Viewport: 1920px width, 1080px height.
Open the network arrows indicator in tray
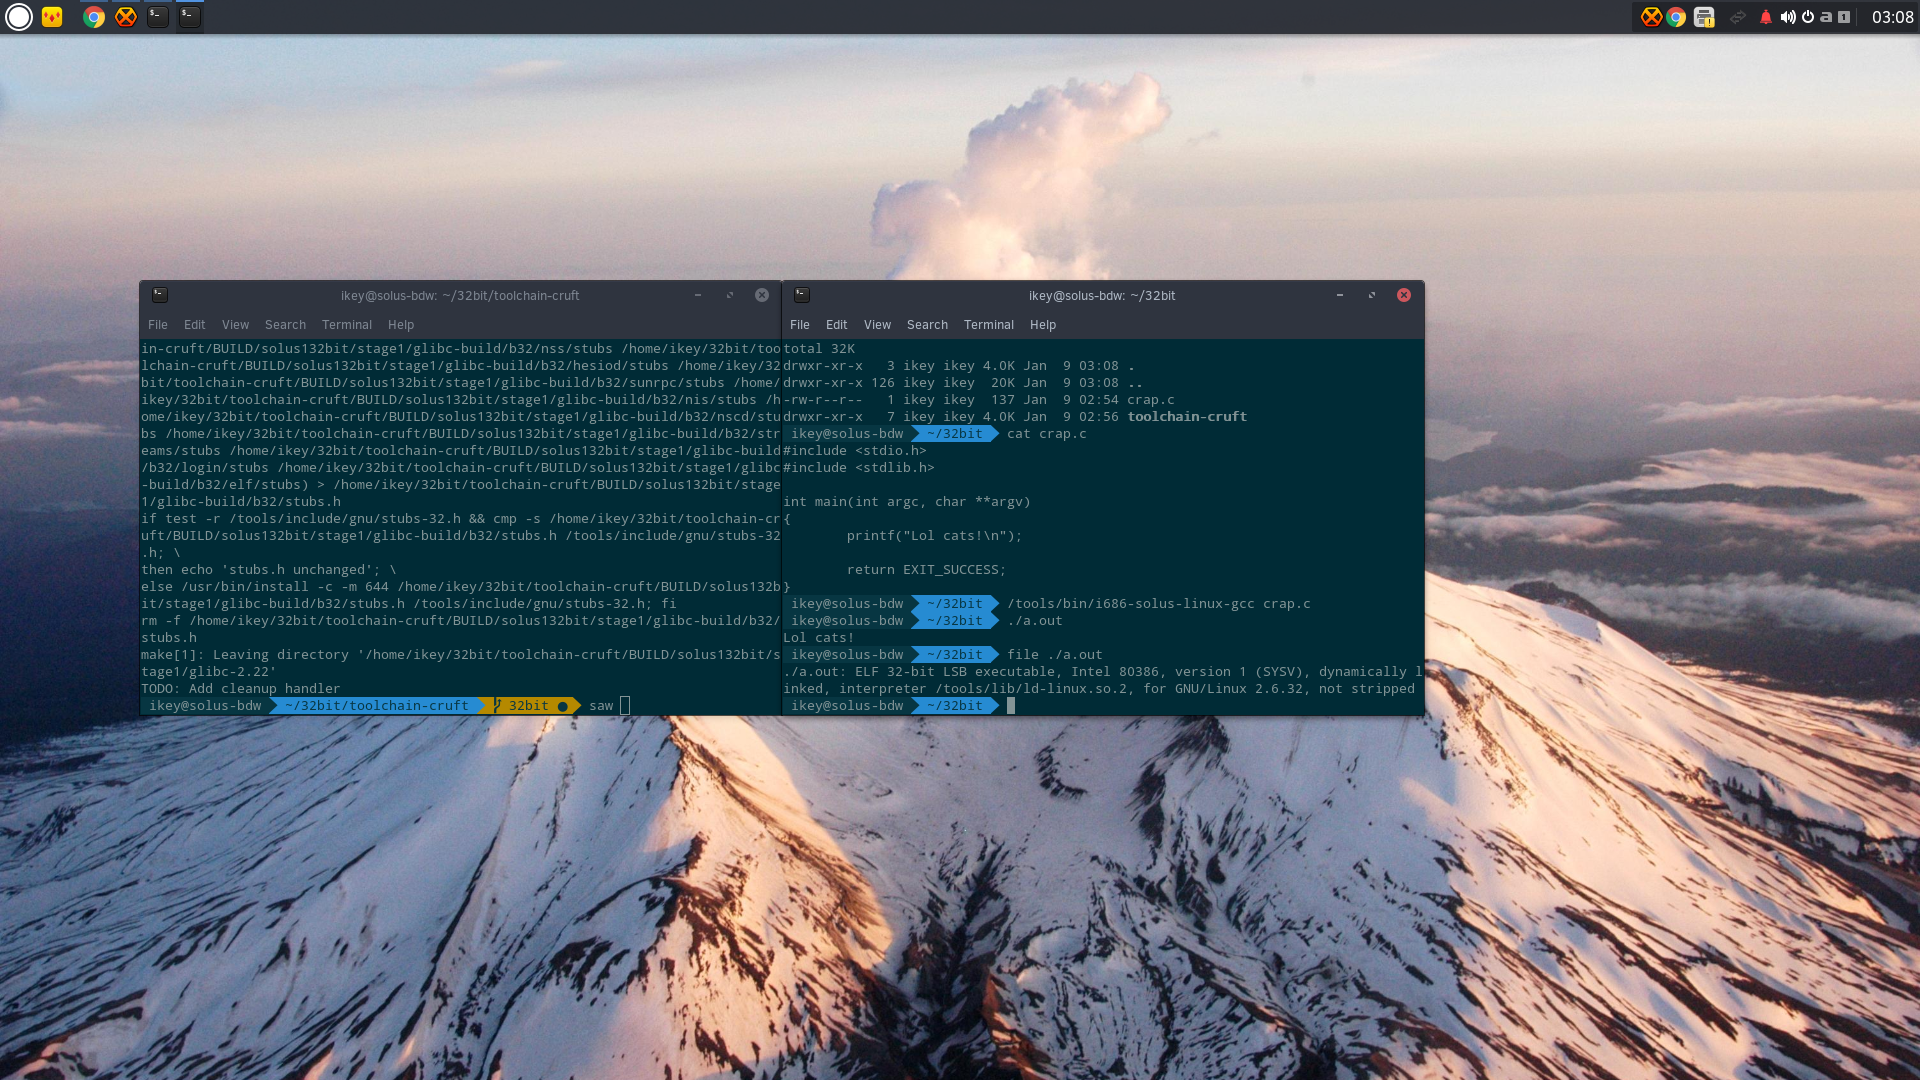1738,17
